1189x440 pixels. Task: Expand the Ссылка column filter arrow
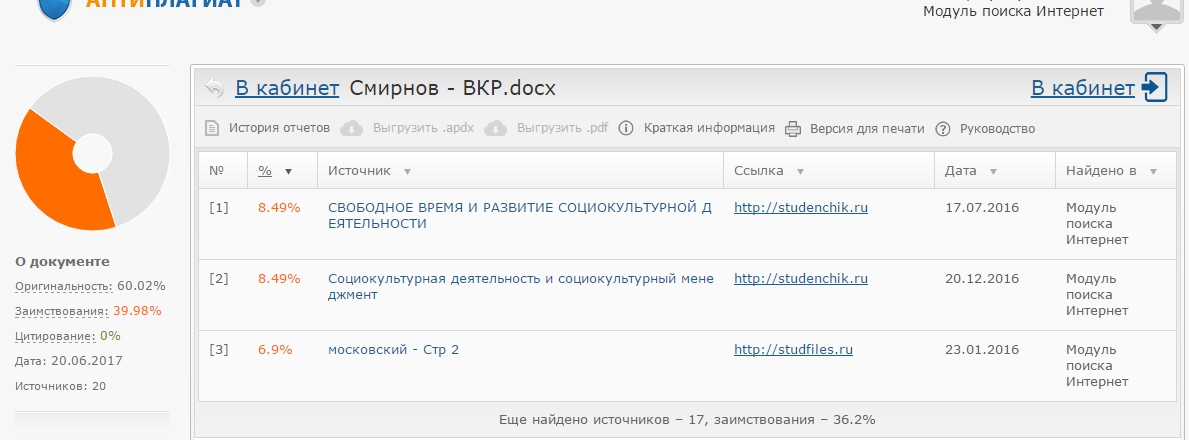click(800, 172)
